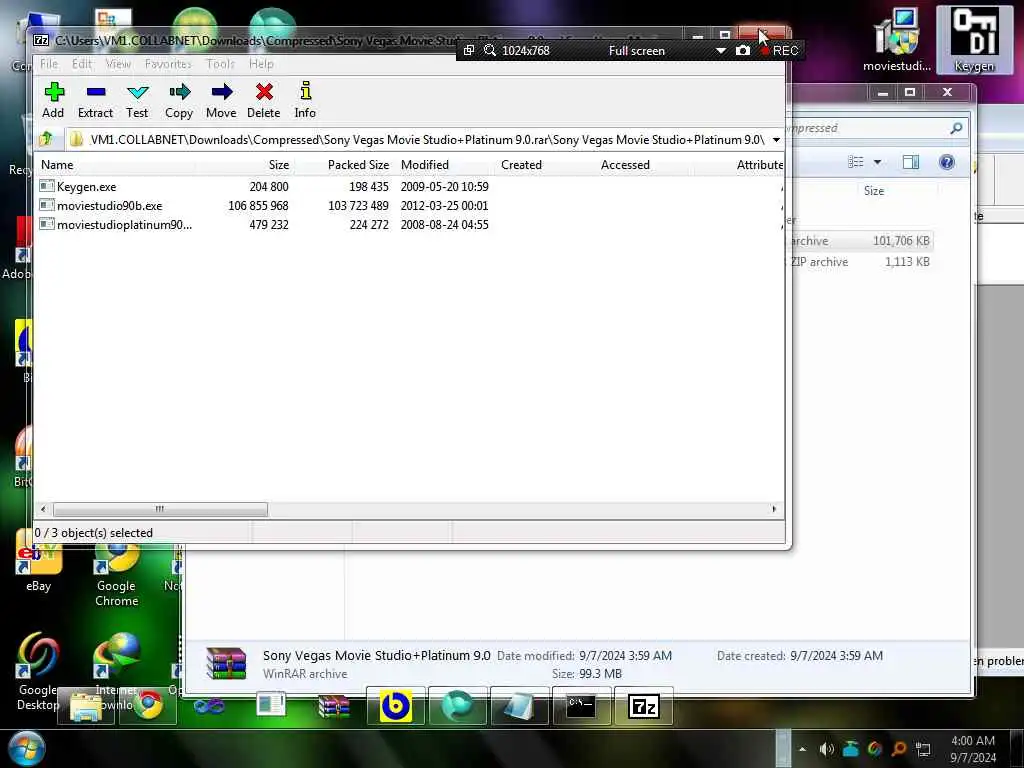Open the 7-Zip taskbar icon
The image size is (1024, 768).
coord(643,706)
